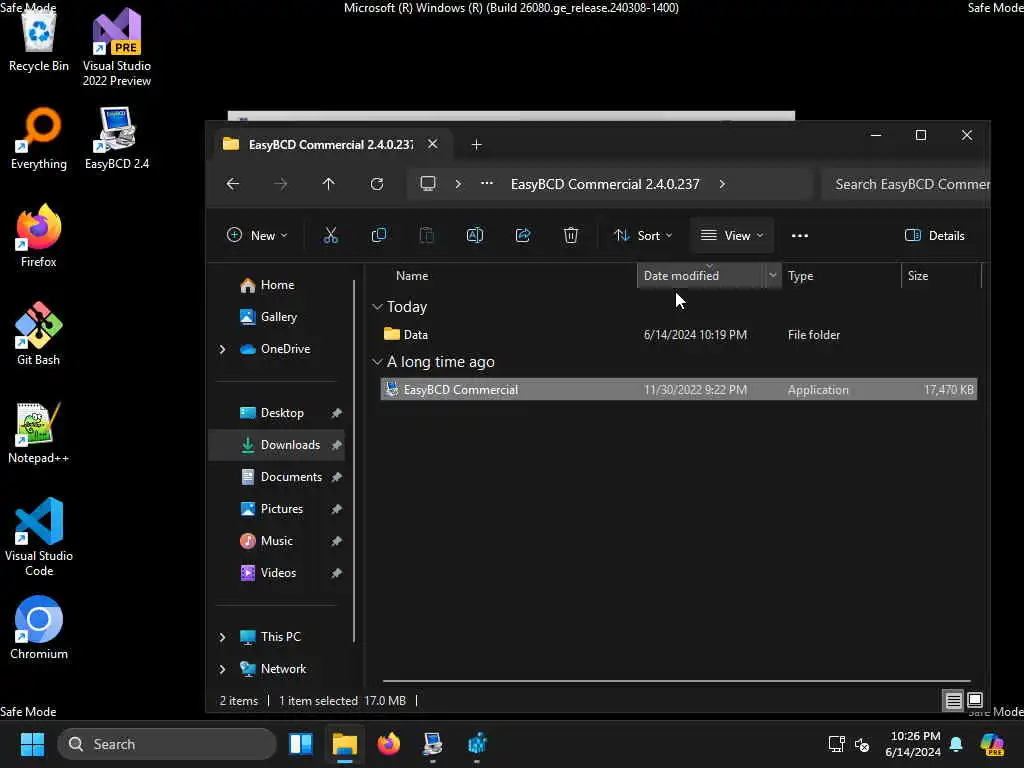This screenshot has width=1024, height=768.
Task: Expand the OneDrive tree node
Action: coord(222,349)
